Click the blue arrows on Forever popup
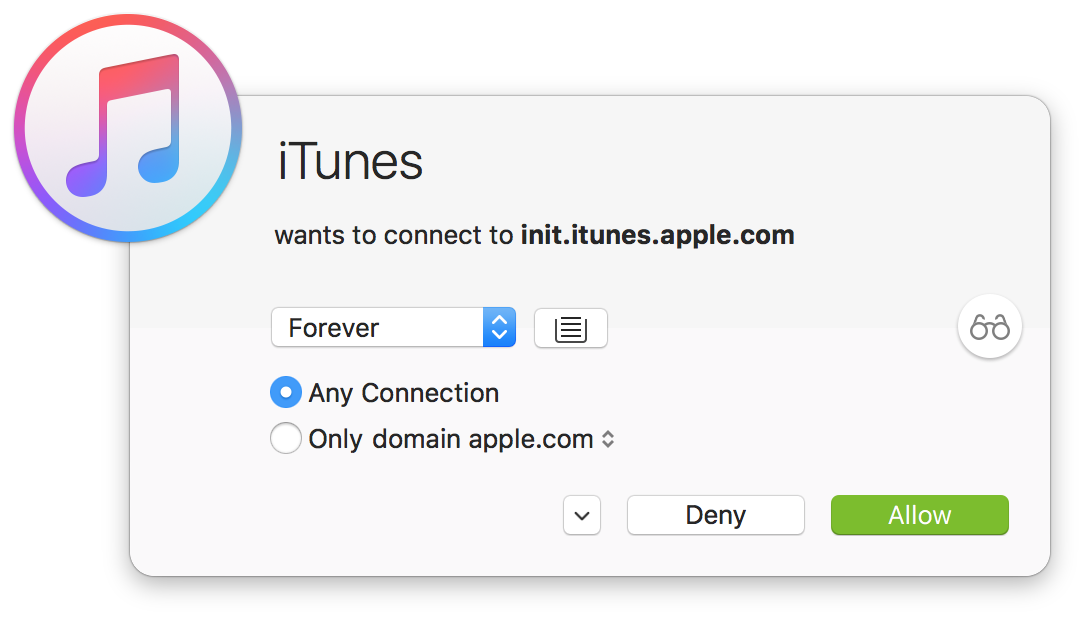 (x=499, y=327)
